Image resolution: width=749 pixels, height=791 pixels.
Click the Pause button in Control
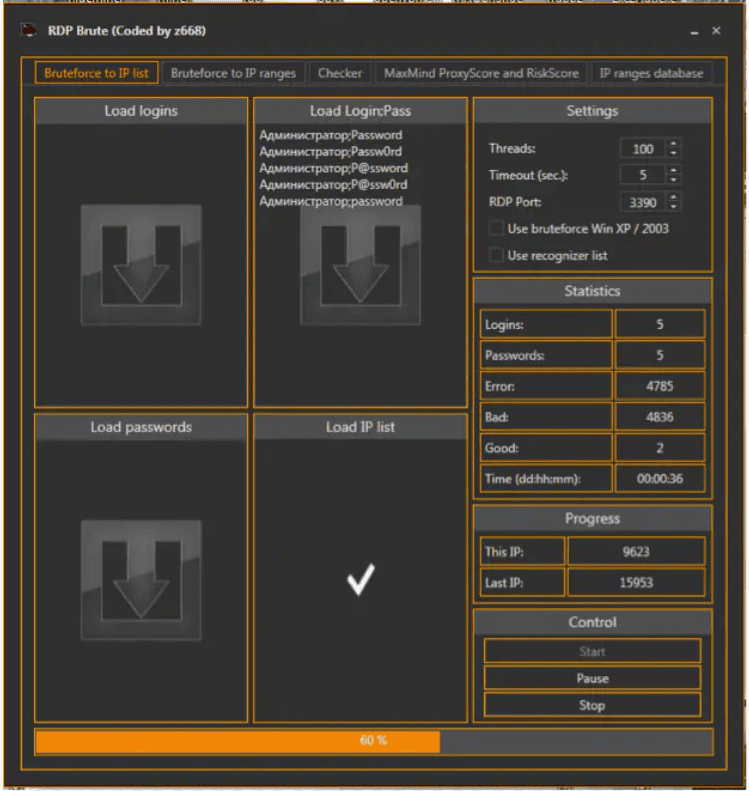pos(592,678)
